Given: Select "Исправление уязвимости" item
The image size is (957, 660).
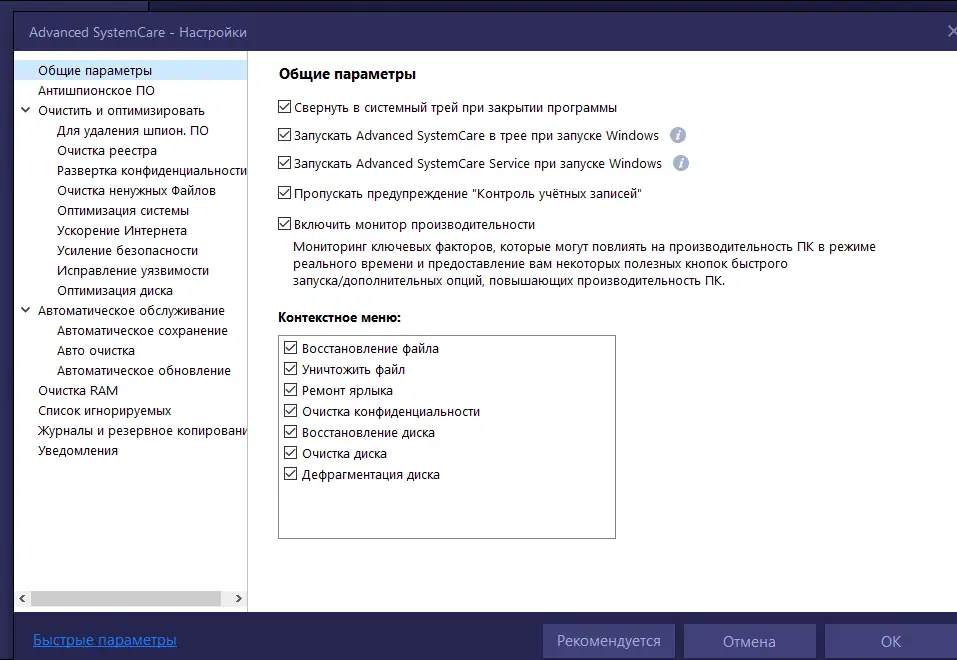Looking at the screenshot, I should coord(133,270).
